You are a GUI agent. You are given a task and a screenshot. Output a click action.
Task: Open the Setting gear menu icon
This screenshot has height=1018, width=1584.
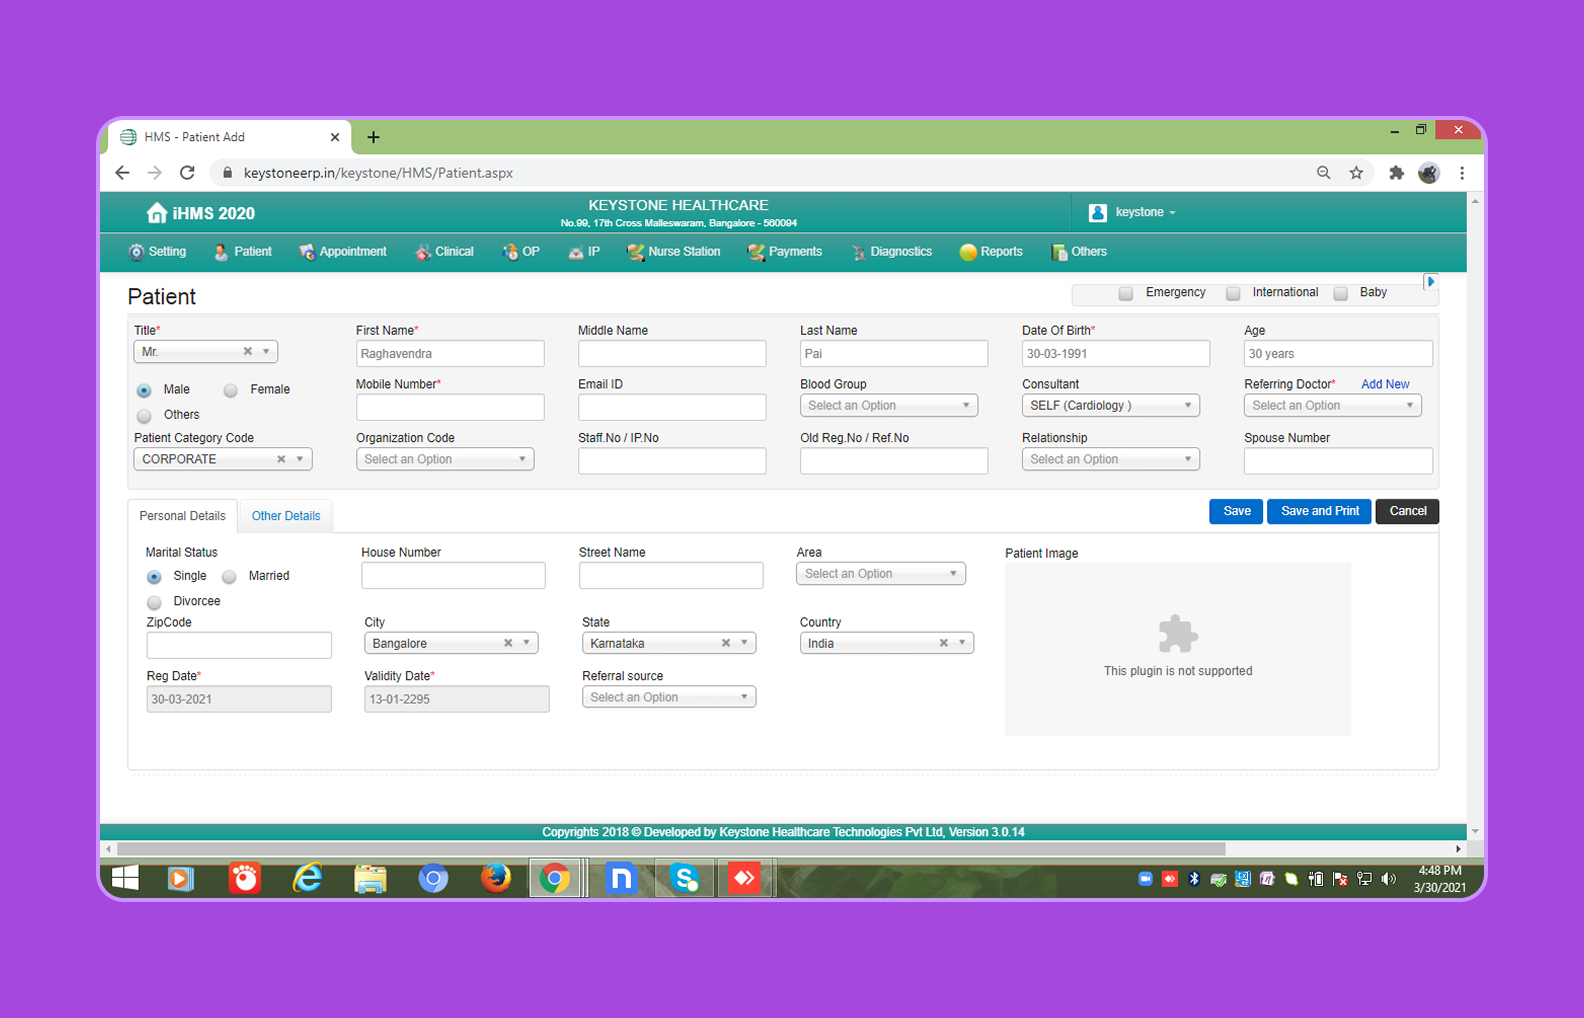point(136,252)
